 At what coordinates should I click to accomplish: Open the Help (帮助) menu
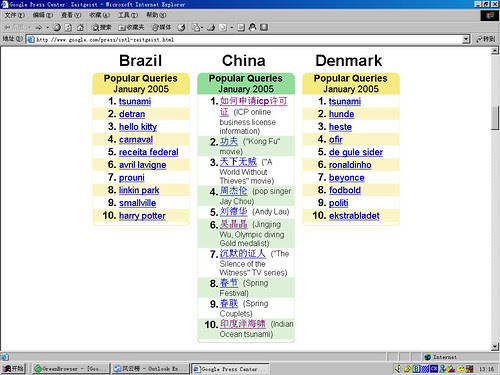point(156,15)
